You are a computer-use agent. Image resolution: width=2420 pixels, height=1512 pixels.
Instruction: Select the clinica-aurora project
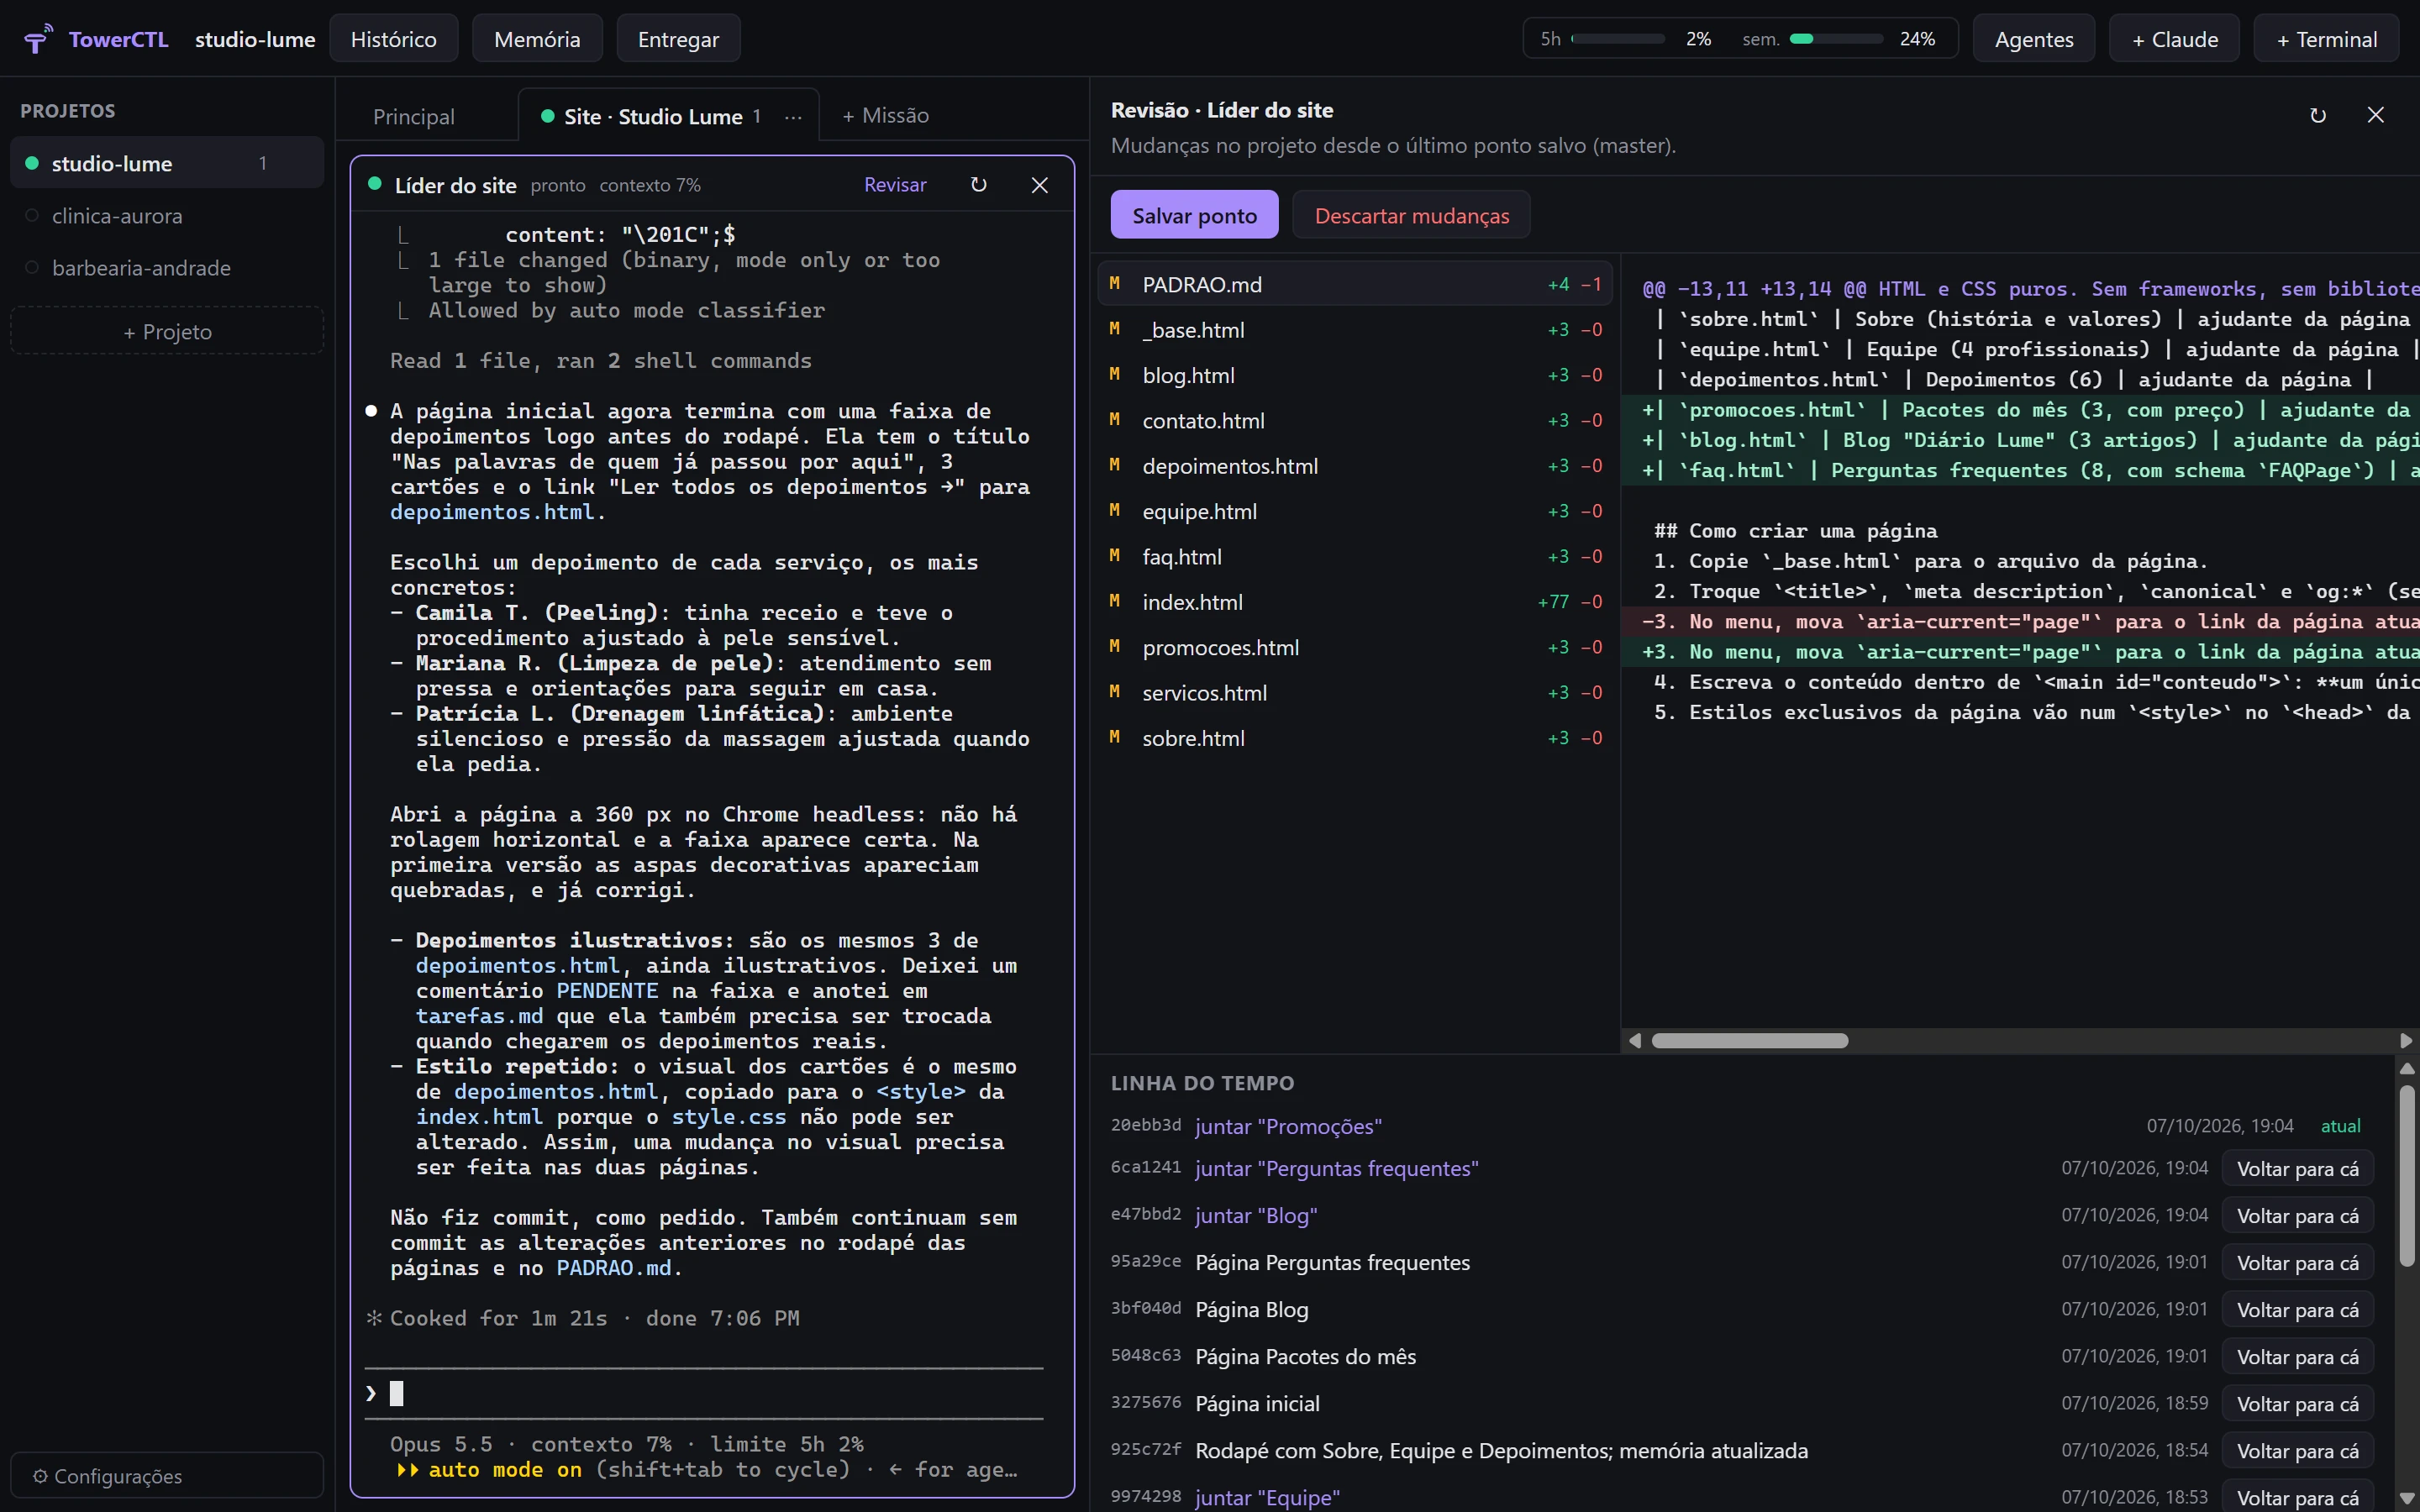pyautogui.click(x=167, y=215)
